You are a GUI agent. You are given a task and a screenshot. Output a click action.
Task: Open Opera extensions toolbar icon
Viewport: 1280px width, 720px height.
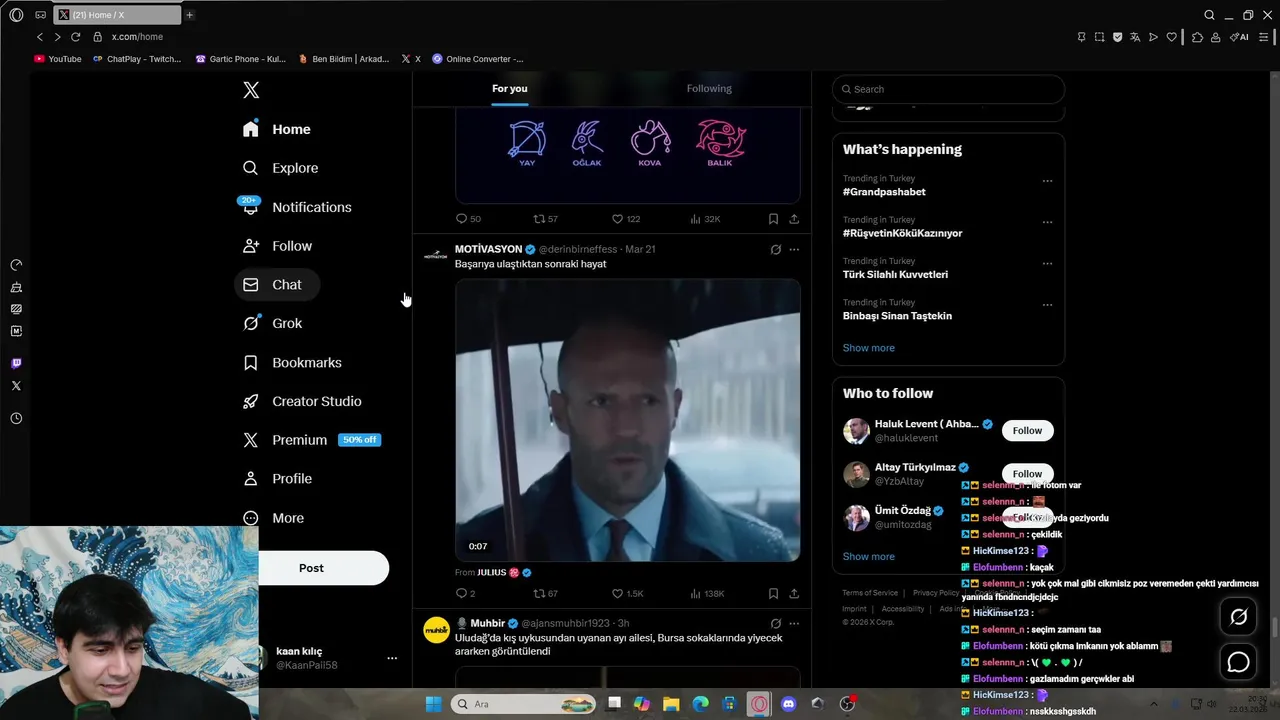1197,37
